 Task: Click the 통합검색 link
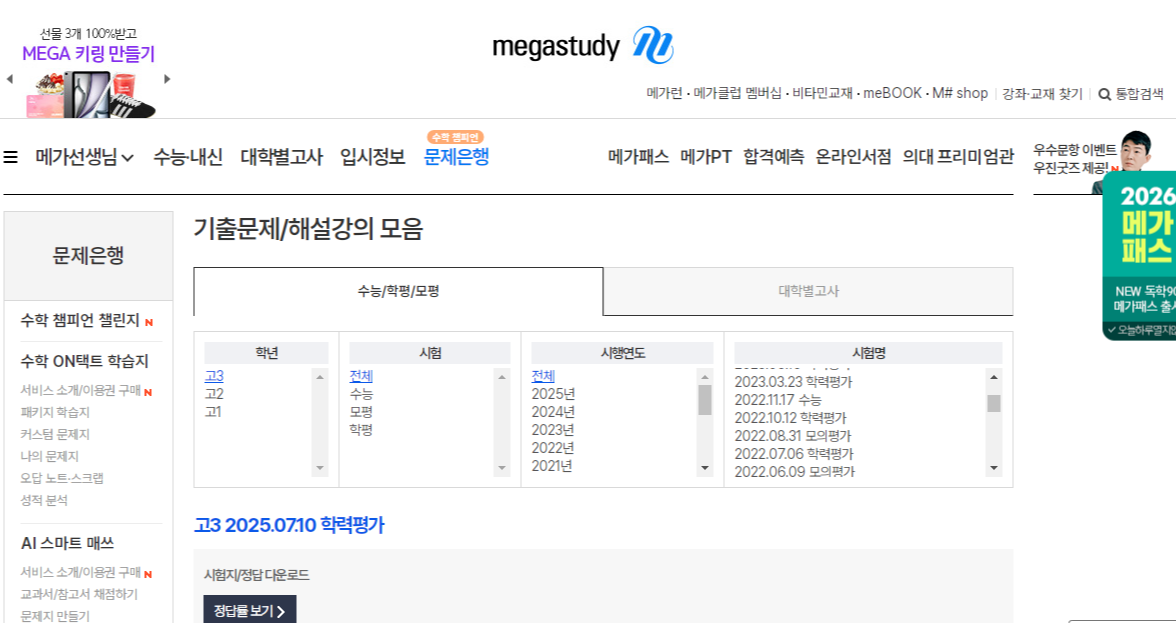pos(1139,94)
